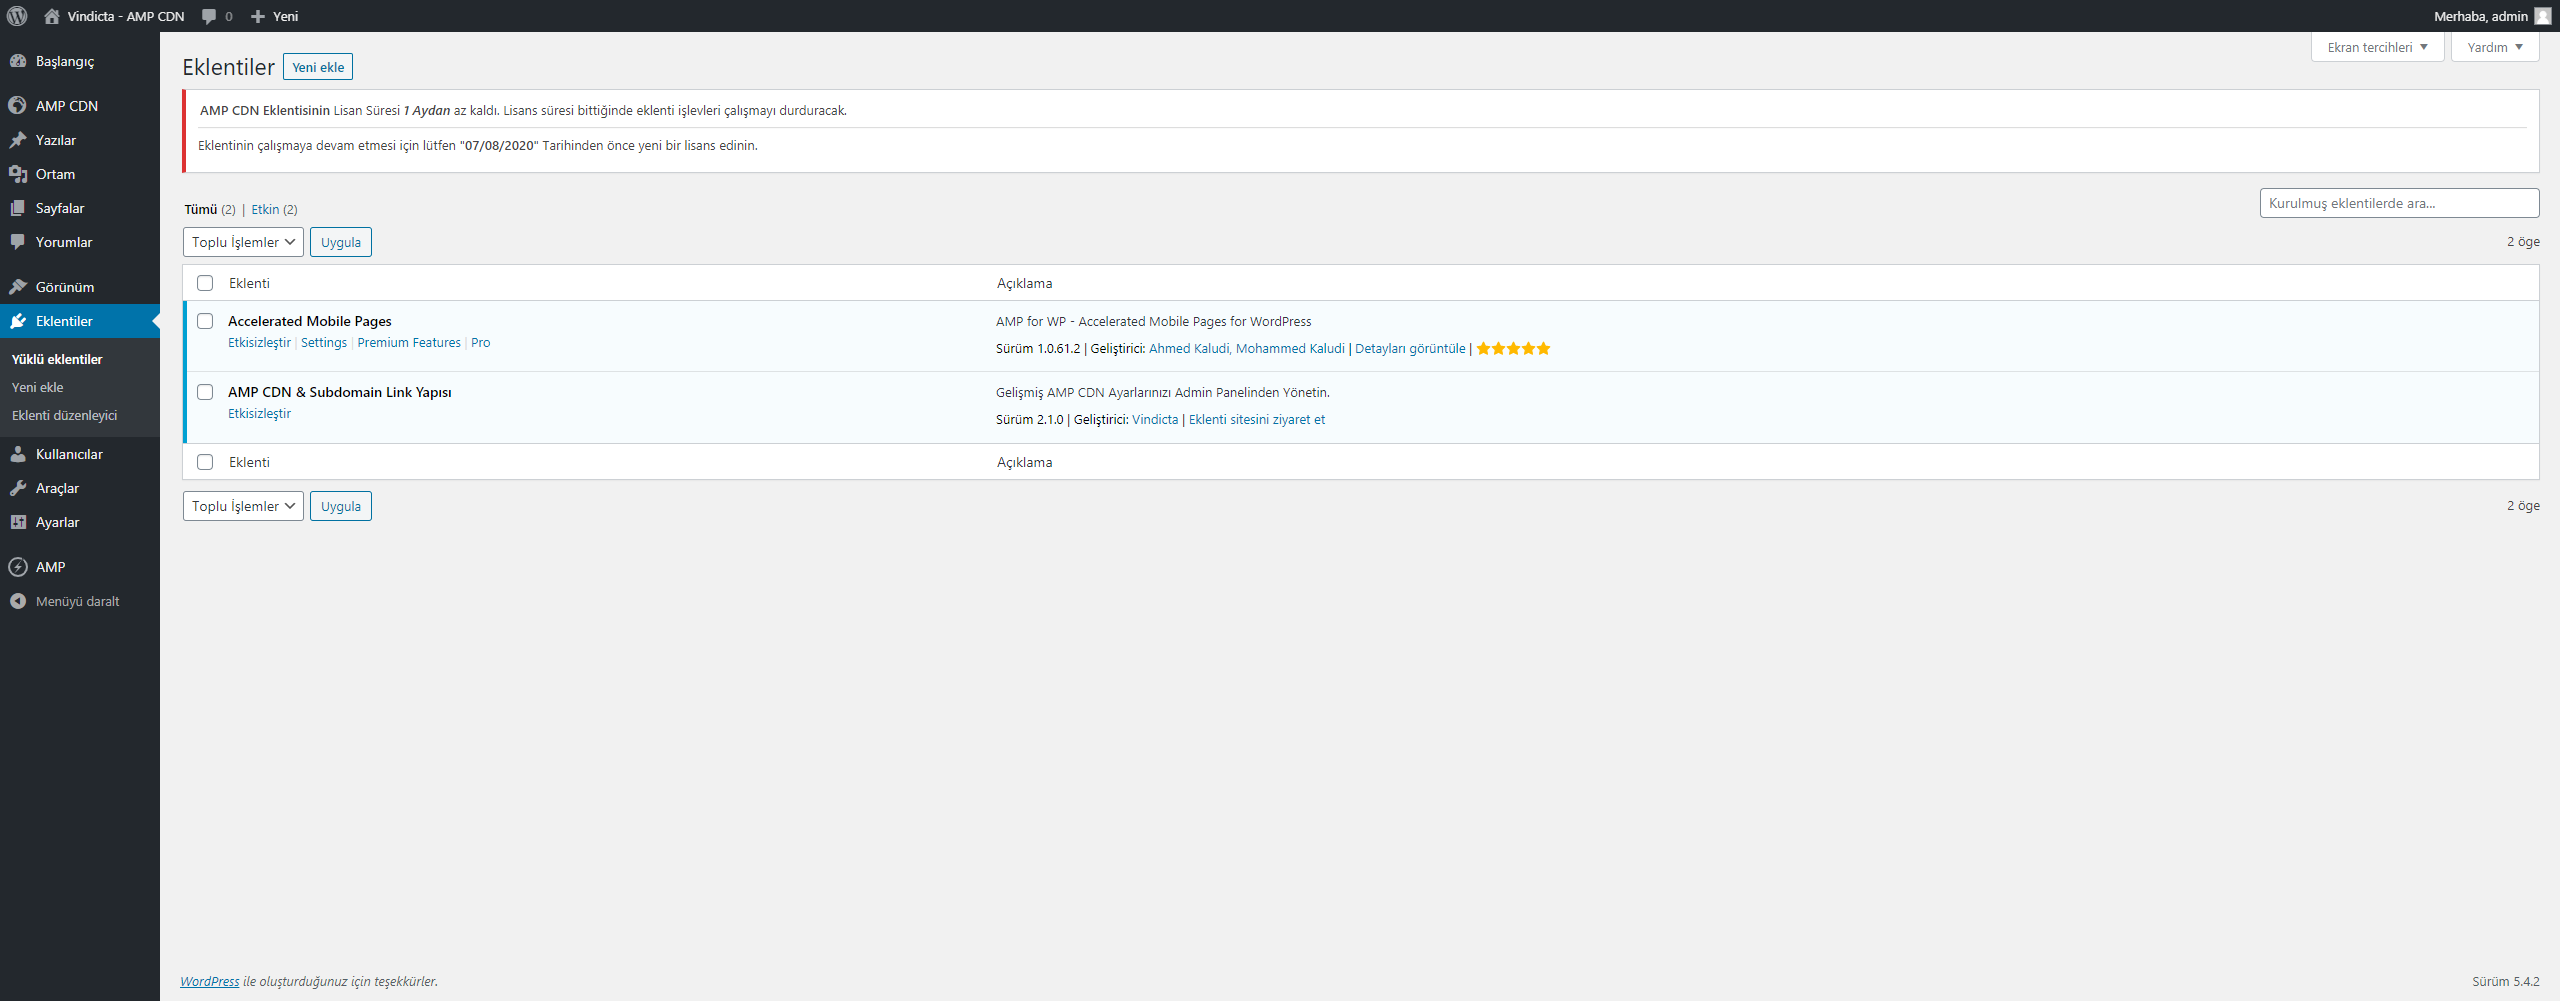Screen dimensions: 2560x1001
Task: Check the Accelerated Mobile Pages checkbox
Action: 205,321
